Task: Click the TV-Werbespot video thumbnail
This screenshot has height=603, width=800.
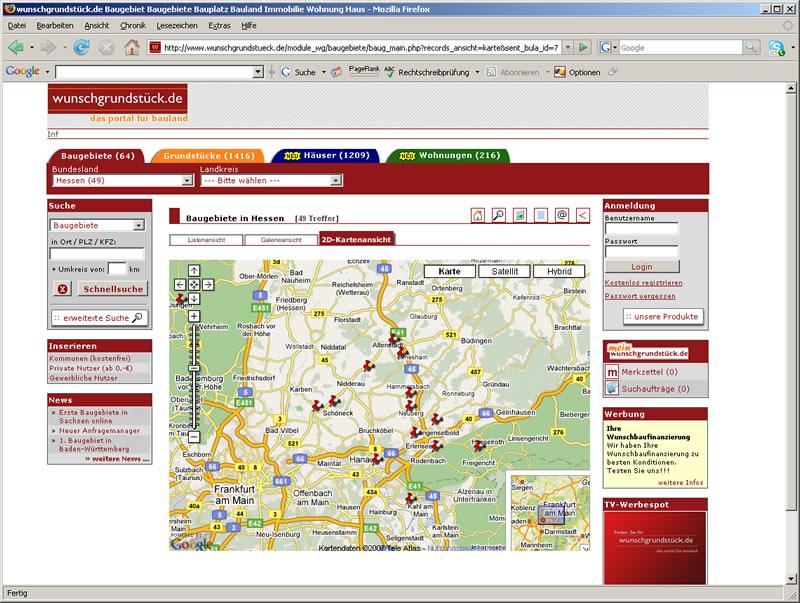Action: pos(655,547)
